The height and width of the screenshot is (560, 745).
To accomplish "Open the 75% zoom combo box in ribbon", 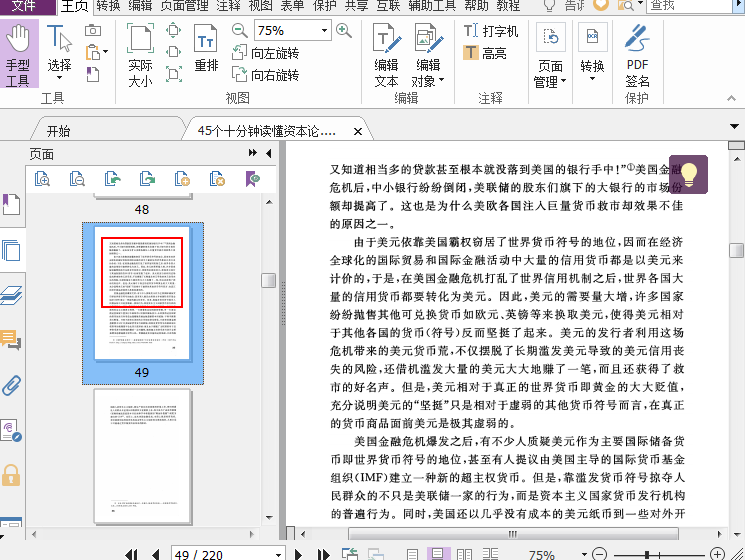I will click(x=292, y=31).
